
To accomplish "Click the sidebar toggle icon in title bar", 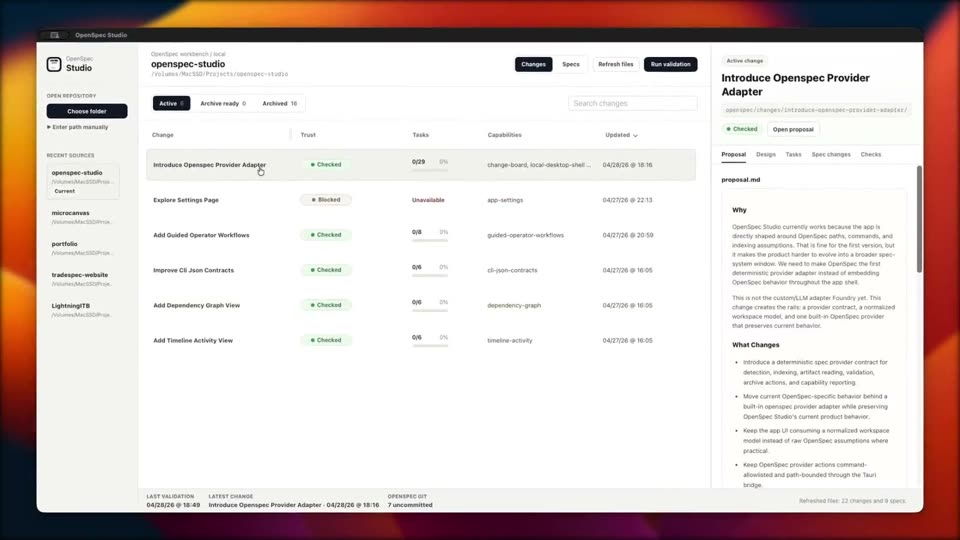I will [x=54, y=35].
